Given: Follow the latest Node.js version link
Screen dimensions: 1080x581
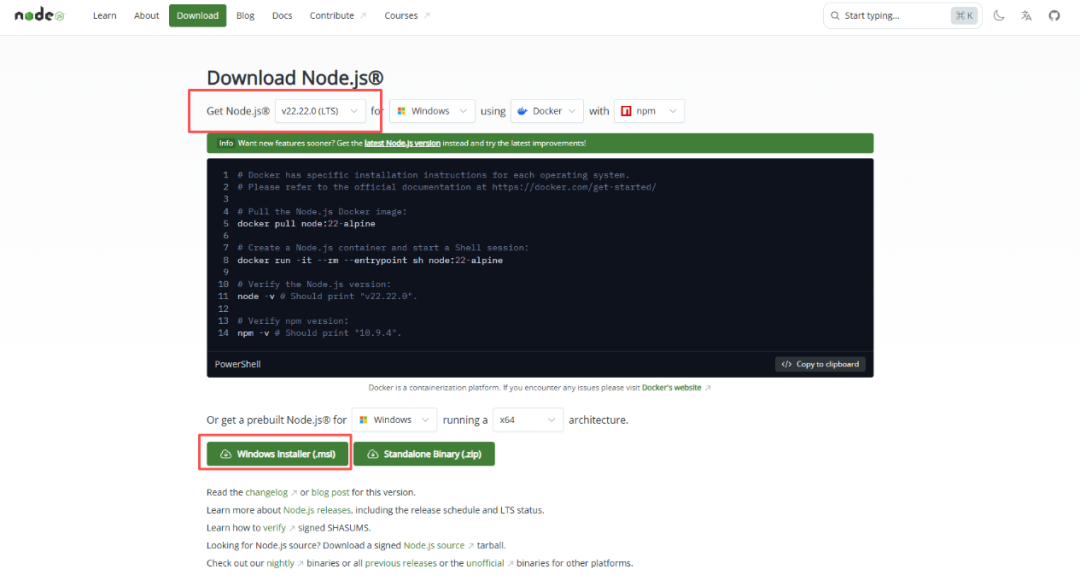Looking at the screenshot, I should [x=402, y=143].
